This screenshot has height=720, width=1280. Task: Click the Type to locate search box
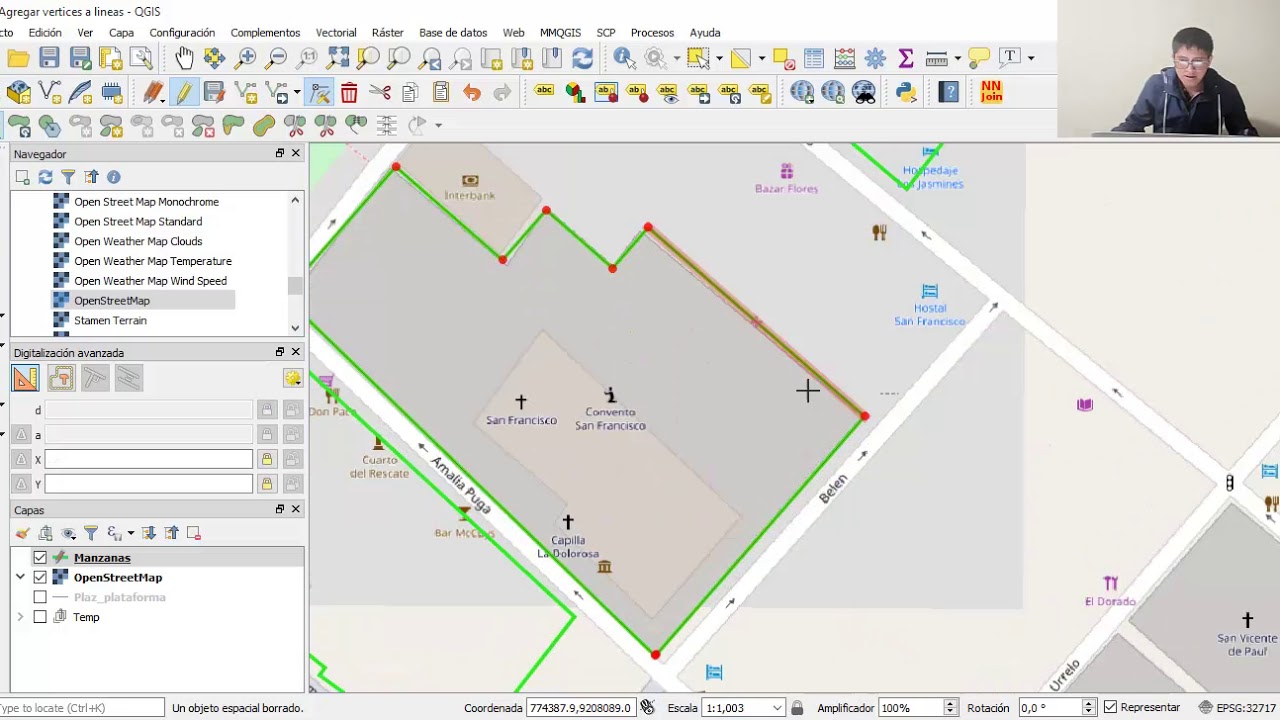tap(81, 708)
